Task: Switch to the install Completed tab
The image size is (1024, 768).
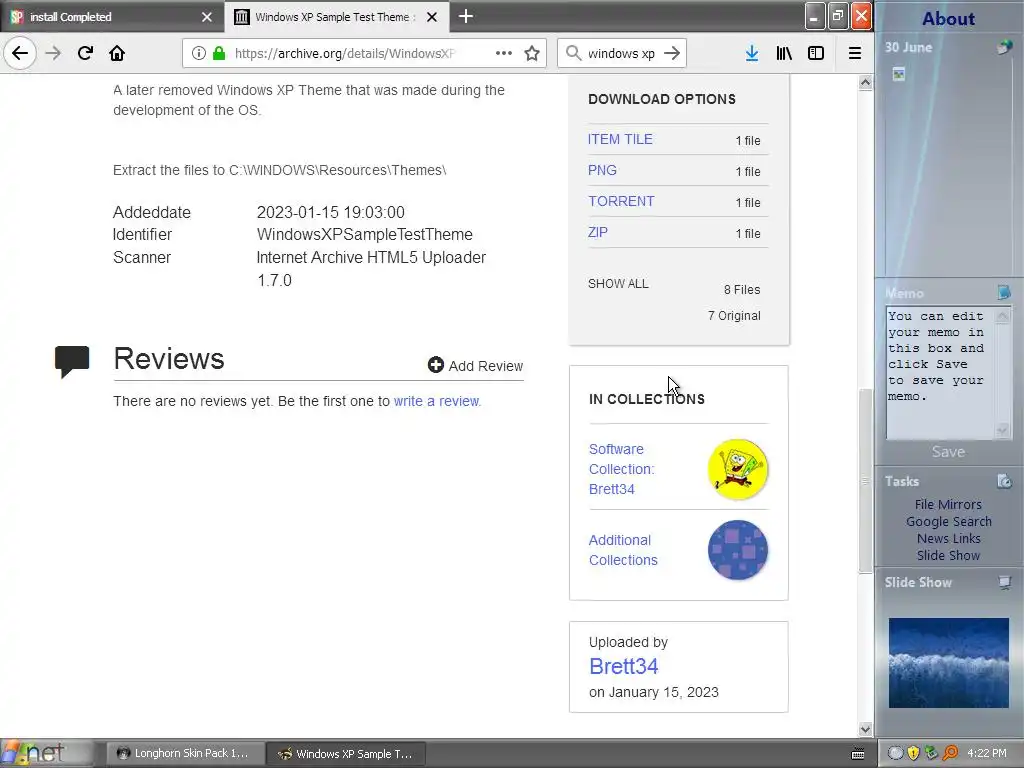Action: click(112, 17)
